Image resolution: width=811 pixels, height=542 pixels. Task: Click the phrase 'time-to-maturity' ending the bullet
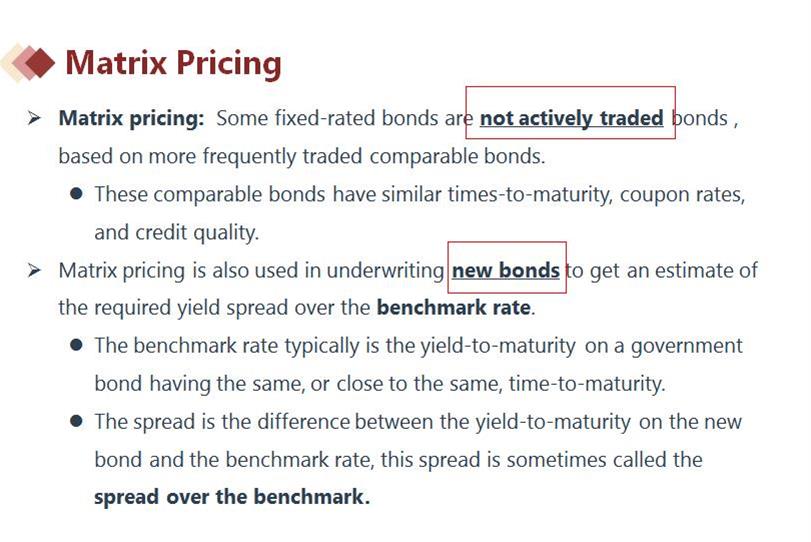(585, 384)
